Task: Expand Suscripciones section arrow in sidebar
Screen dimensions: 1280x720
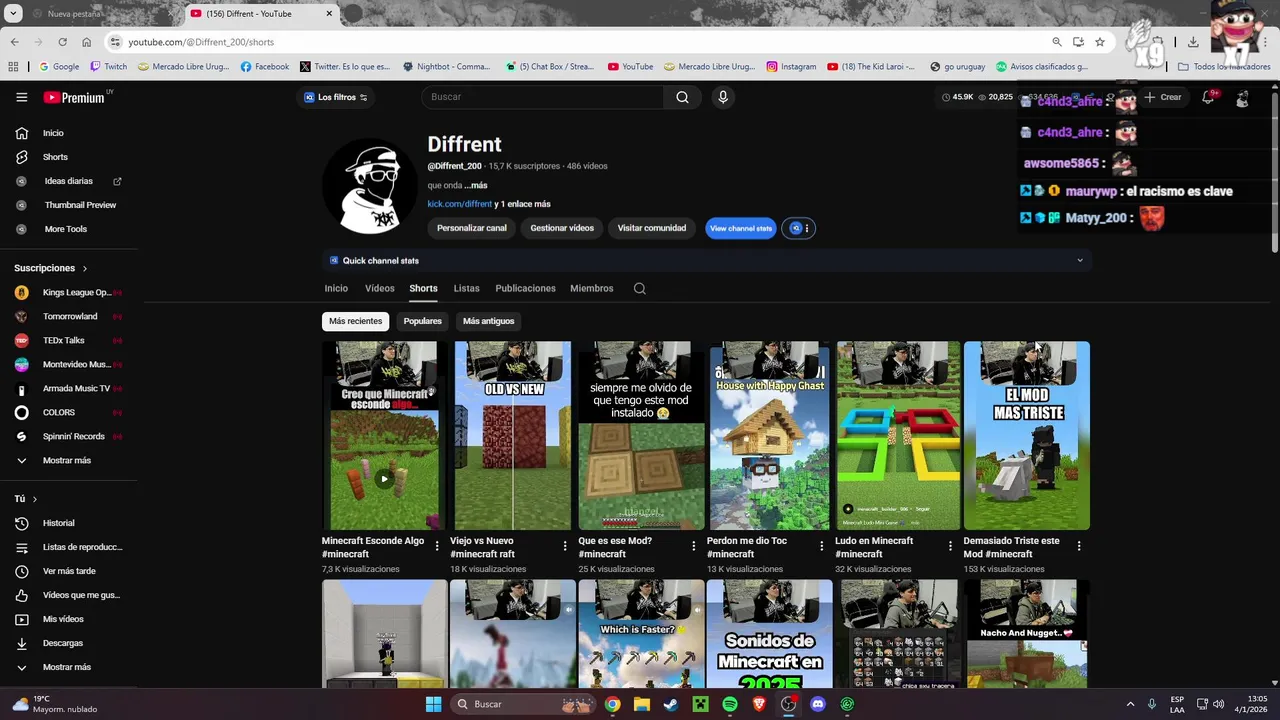Action: [84, 268]
